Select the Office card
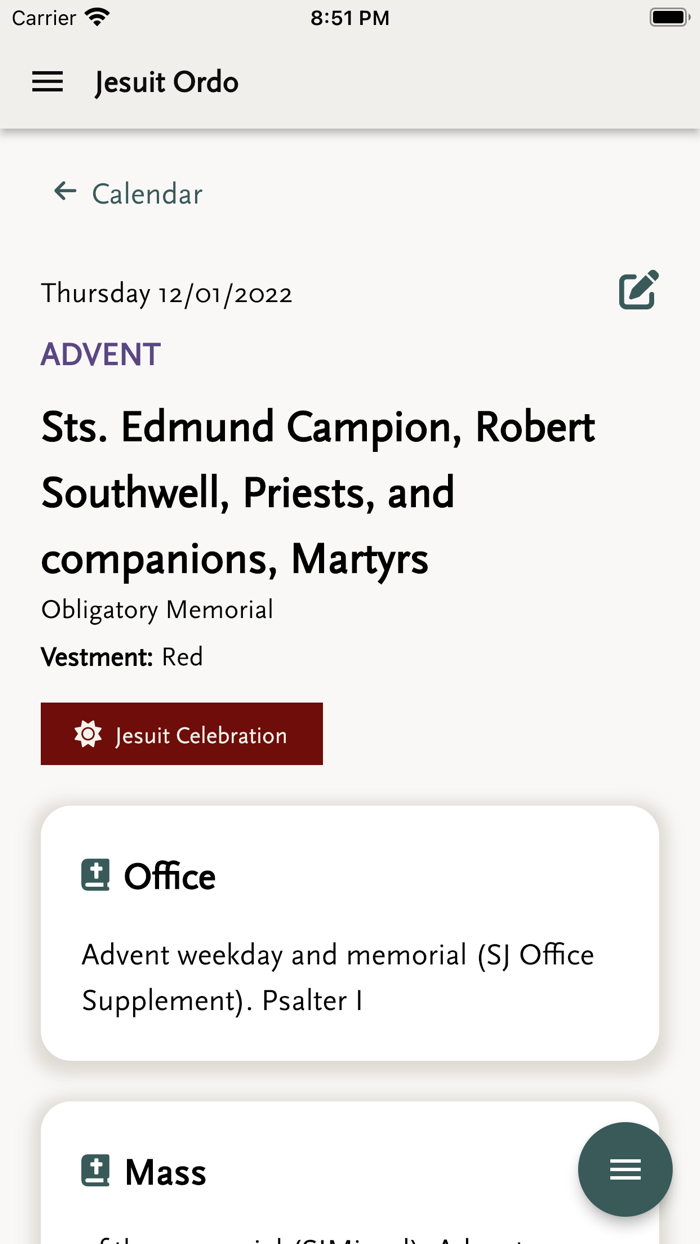Viewport: 700px width, 1244px height. 349,932
